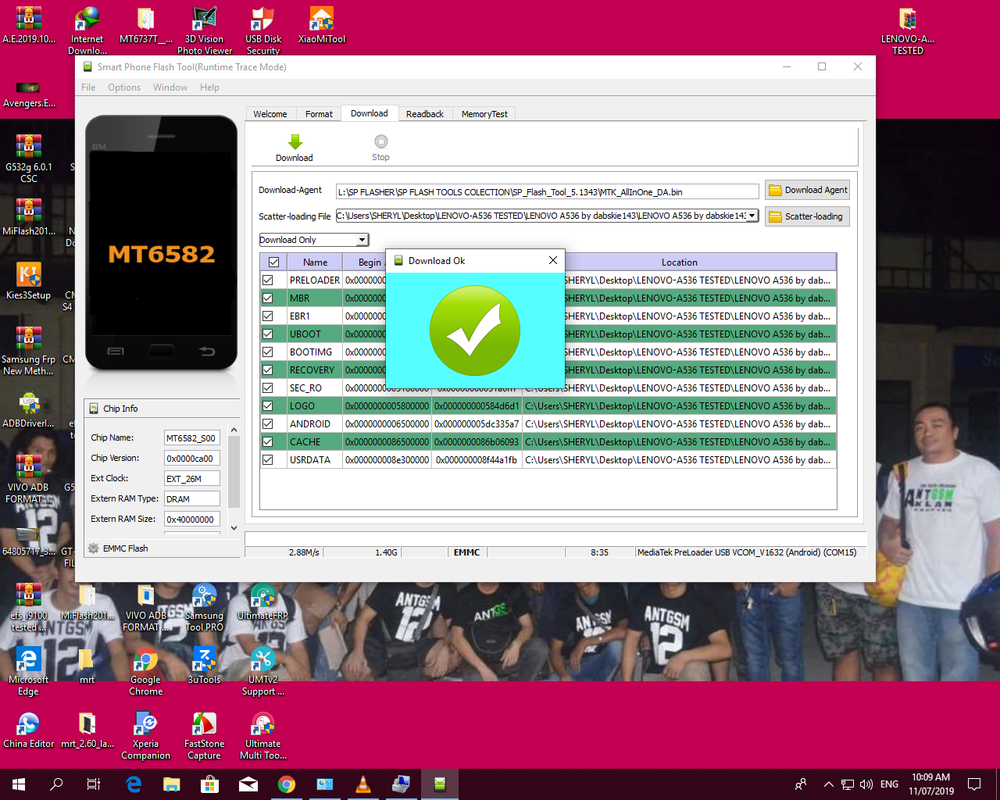Open the Download Agent folder button
The height and width of the screenshot is (800, 1000).
pos(807,190)
